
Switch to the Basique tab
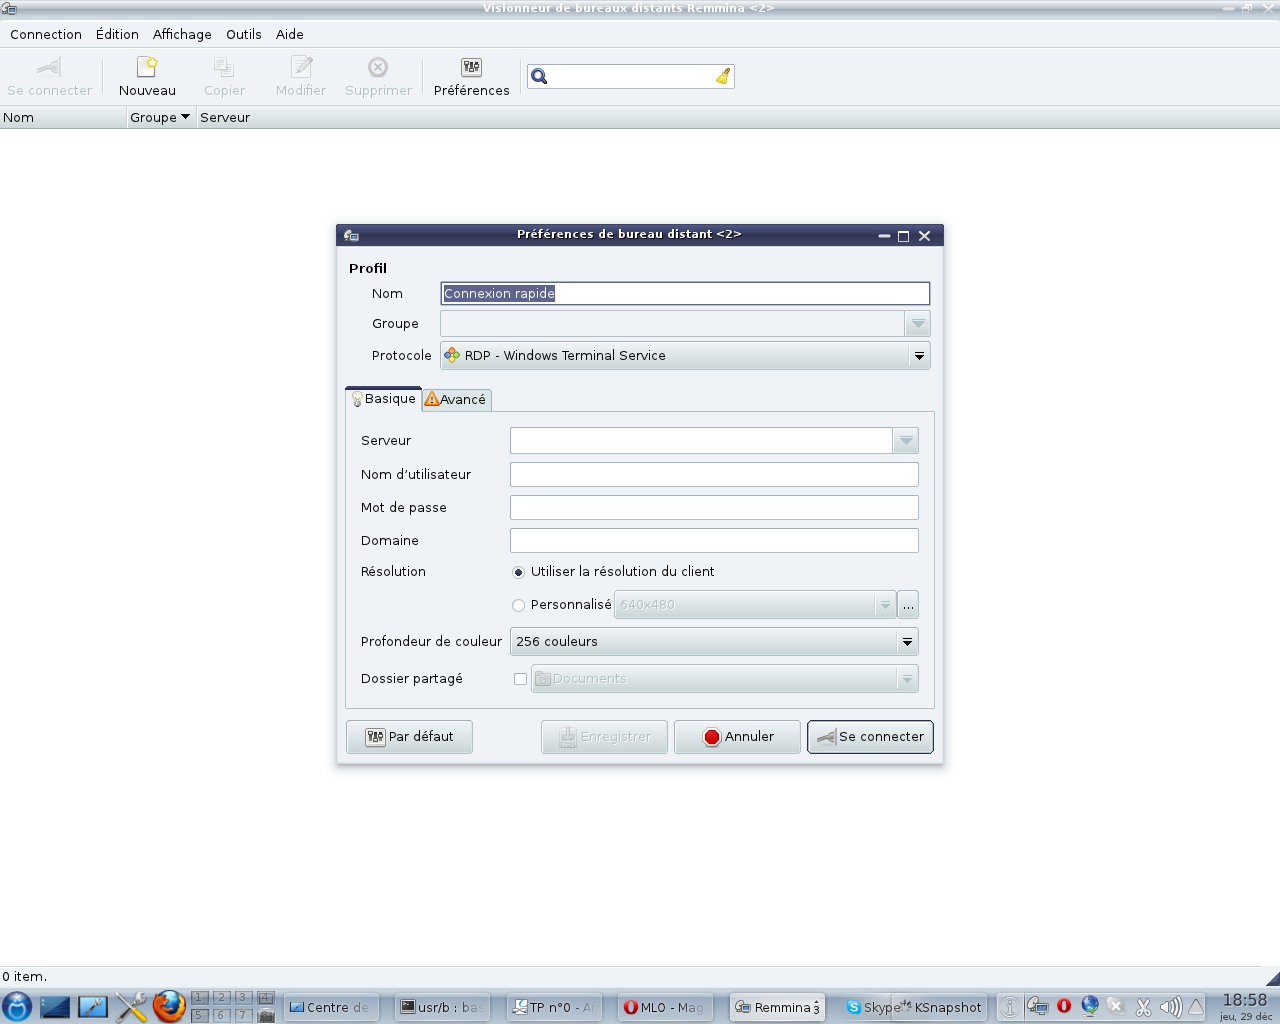(x=383, y=399)
